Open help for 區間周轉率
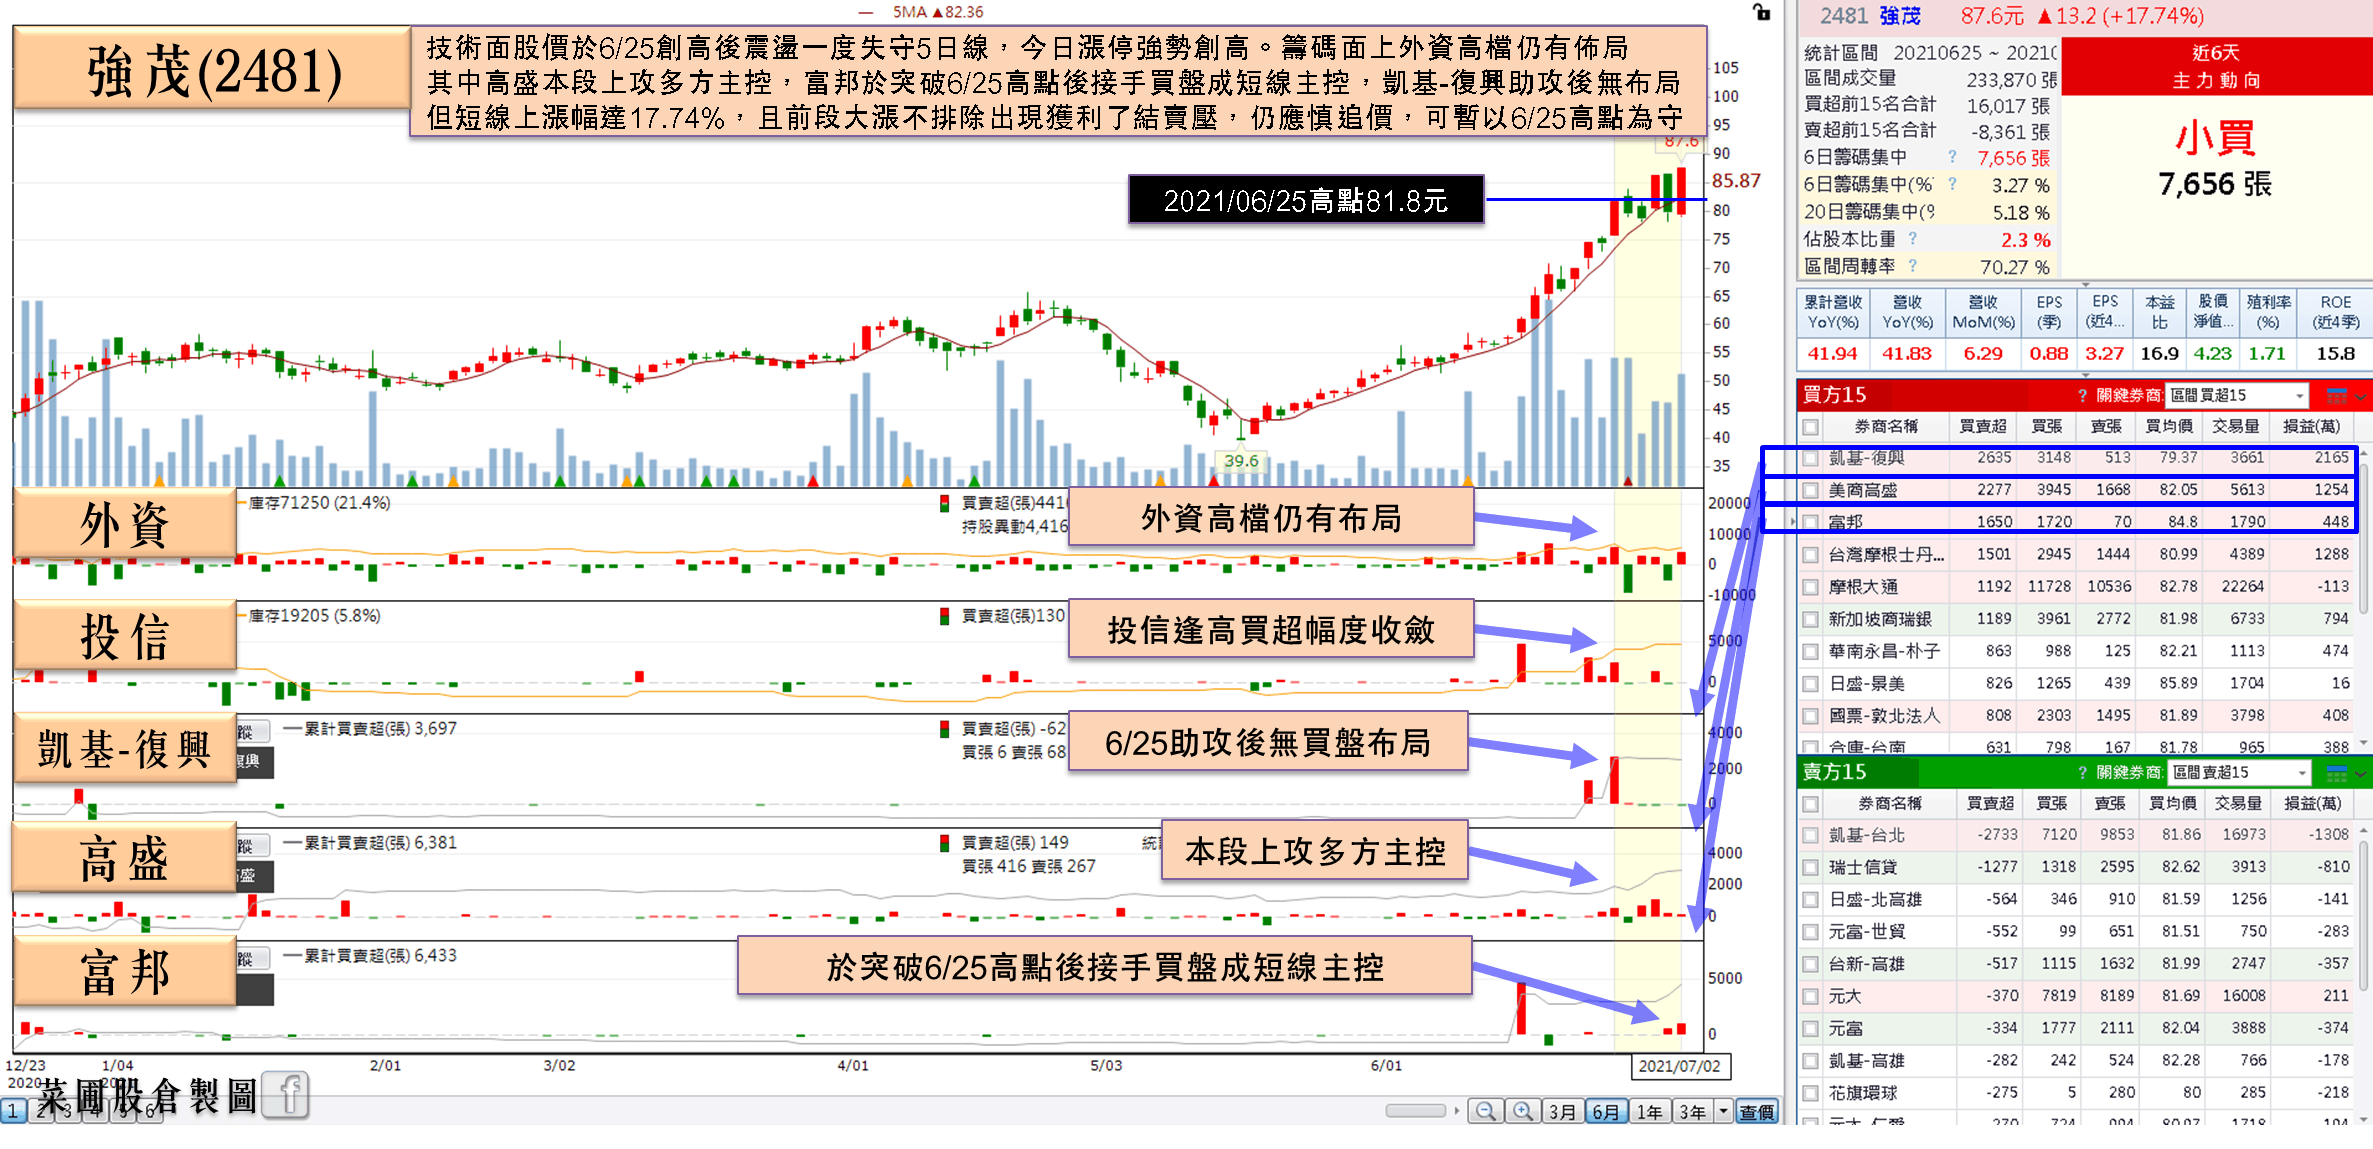The height and width of the screenshot is (1149, 2373). click(x=1912, y=265)
